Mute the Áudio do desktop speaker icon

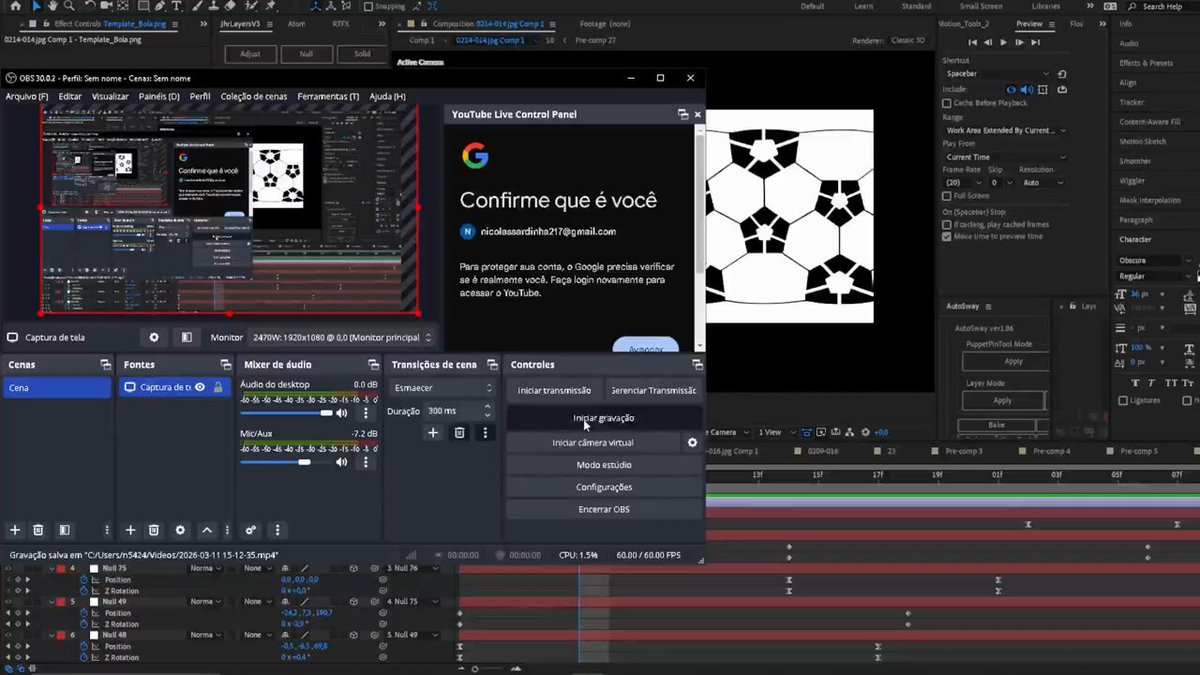coord(342,413)
